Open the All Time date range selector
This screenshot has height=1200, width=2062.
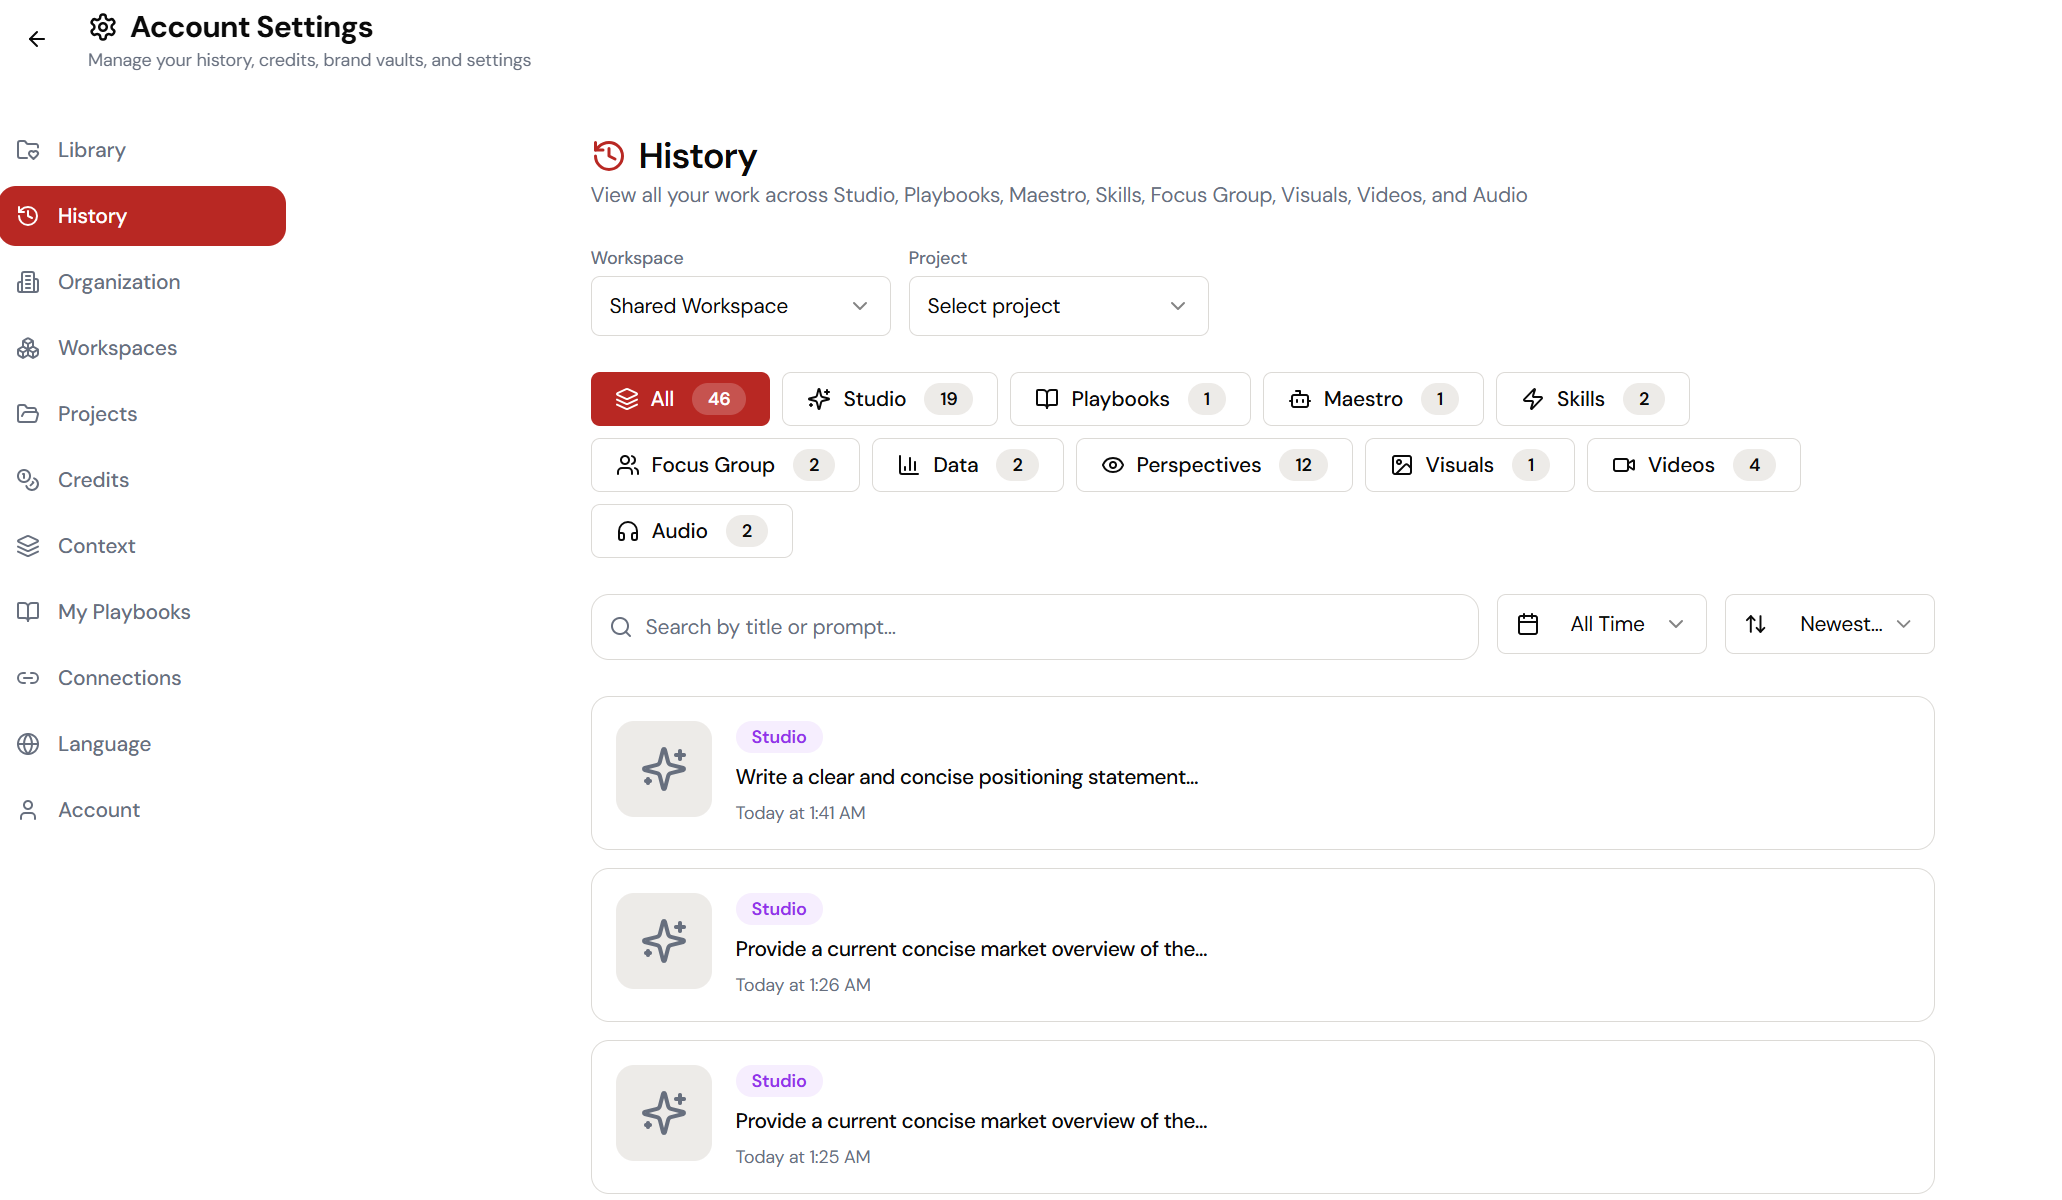(1599, 623)
